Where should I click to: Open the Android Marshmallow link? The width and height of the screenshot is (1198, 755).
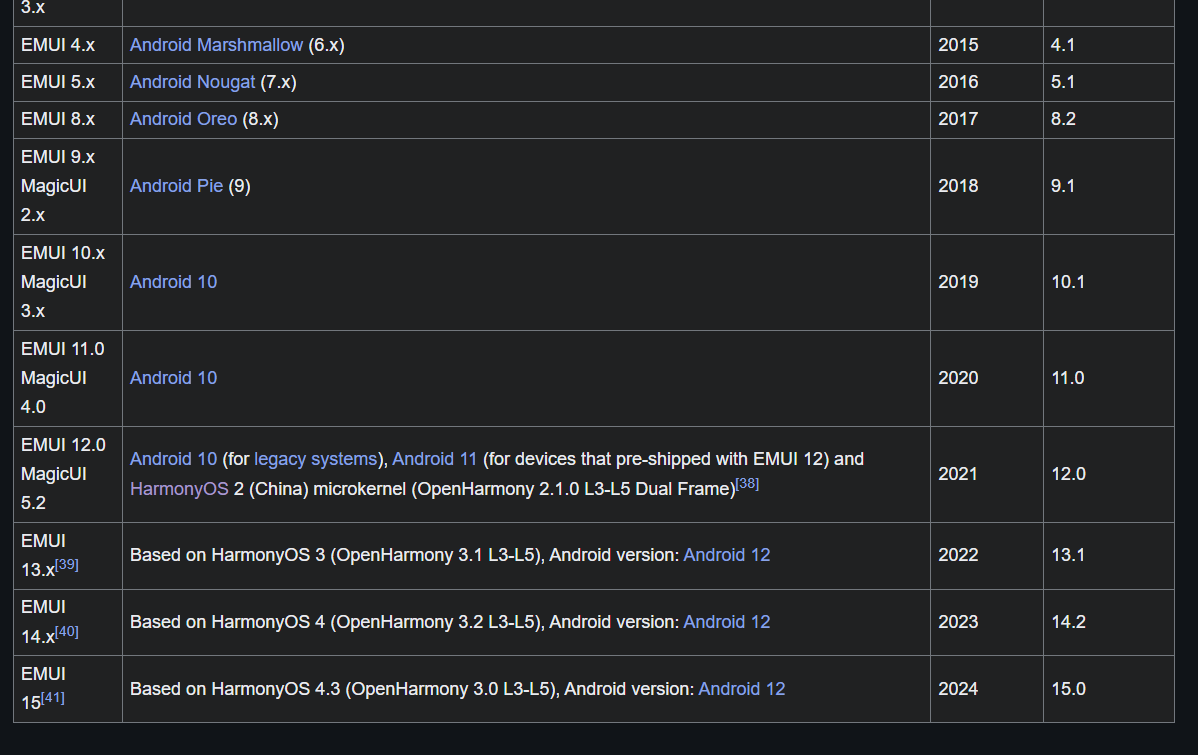pyautogui.click(x=216, y=45)
